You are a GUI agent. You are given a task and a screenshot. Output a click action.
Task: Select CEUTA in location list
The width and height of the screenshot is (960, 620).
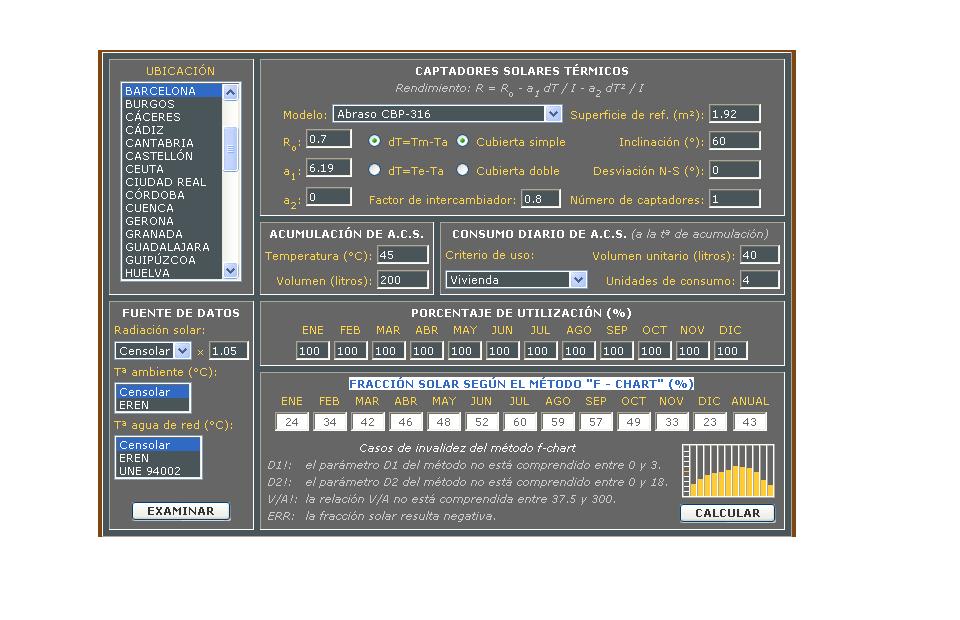coord(172,169)
